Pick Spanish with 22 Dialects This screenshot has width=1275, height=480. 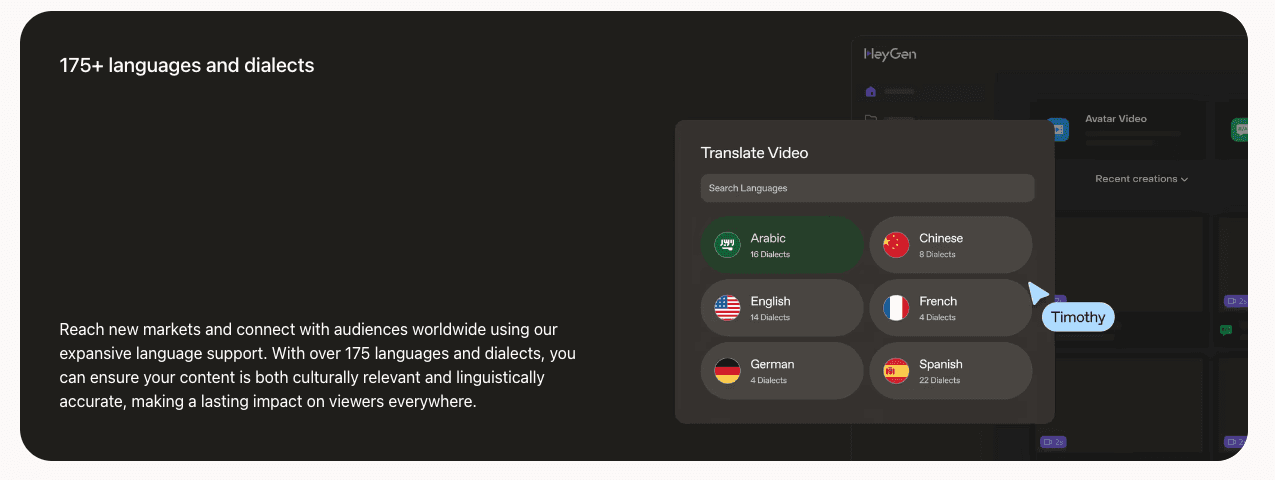(950, 371)
